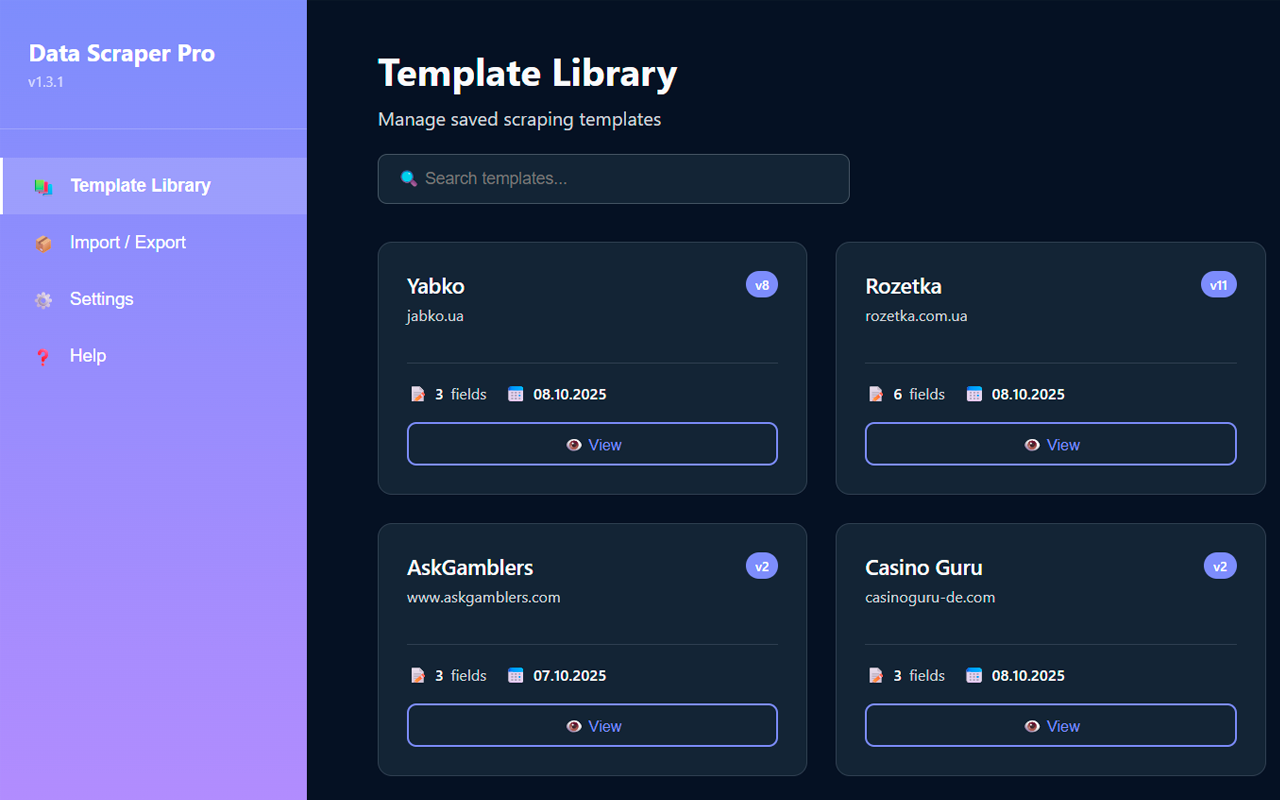
Task: Click the Data Scraper Pro app title
Action: 122,54
